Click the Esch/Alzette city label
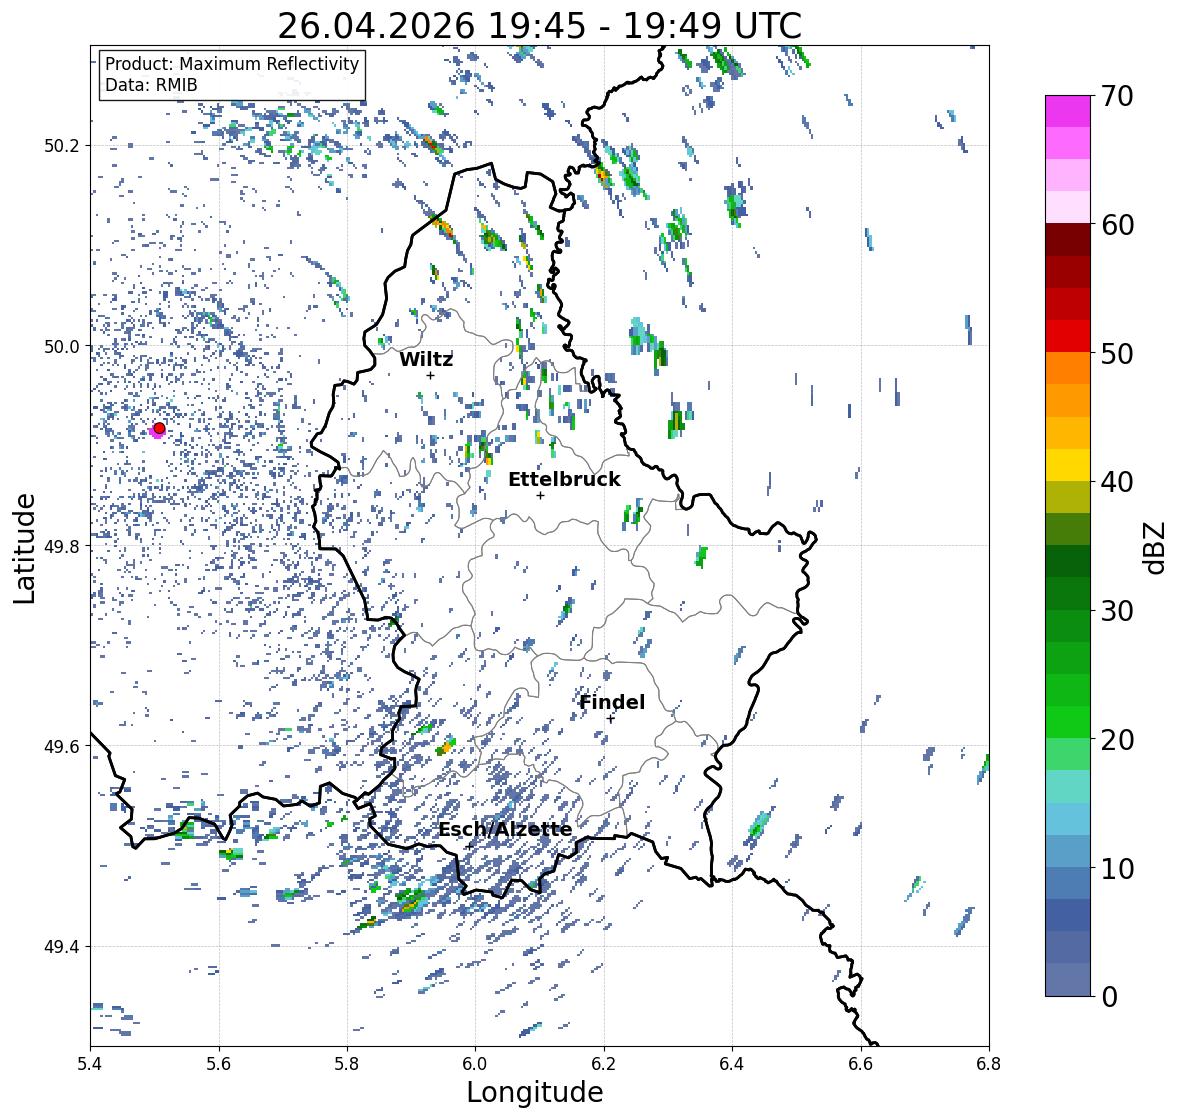This screenshot has height=1117, width=1179. click(x=505, y=829)
